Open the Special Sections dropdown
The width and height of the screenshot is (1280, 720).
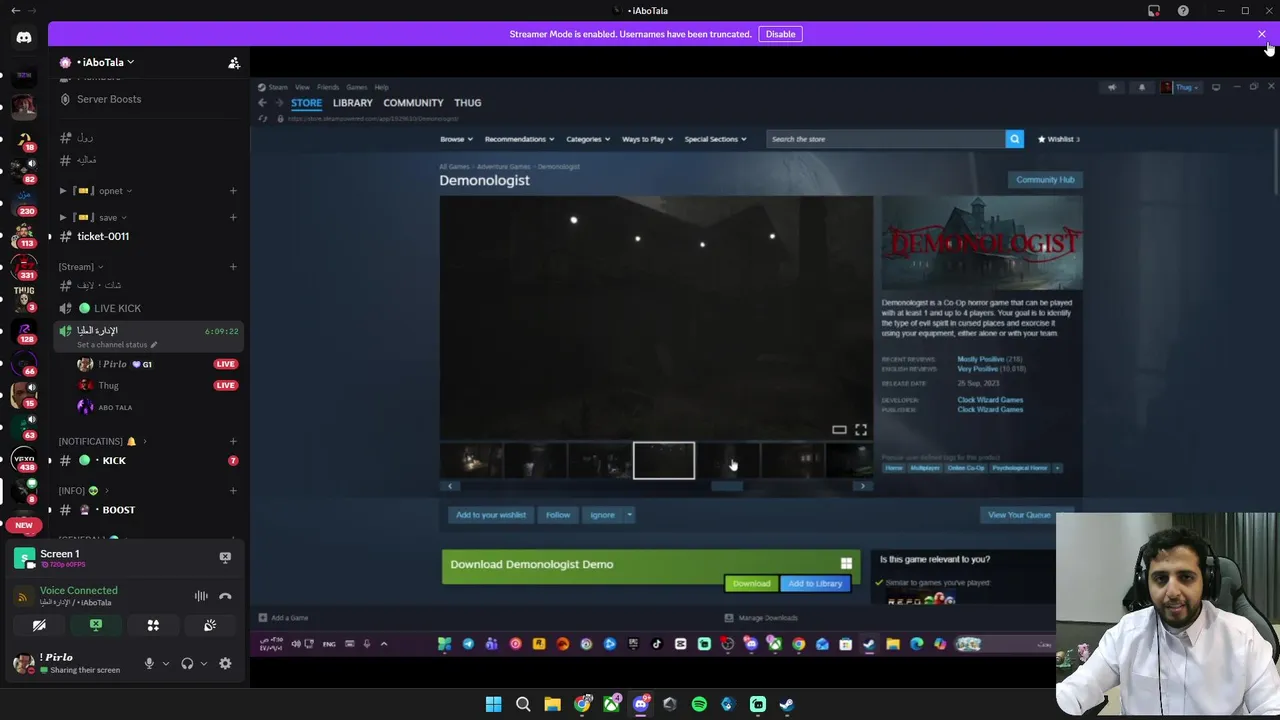(x=715, y=139)
